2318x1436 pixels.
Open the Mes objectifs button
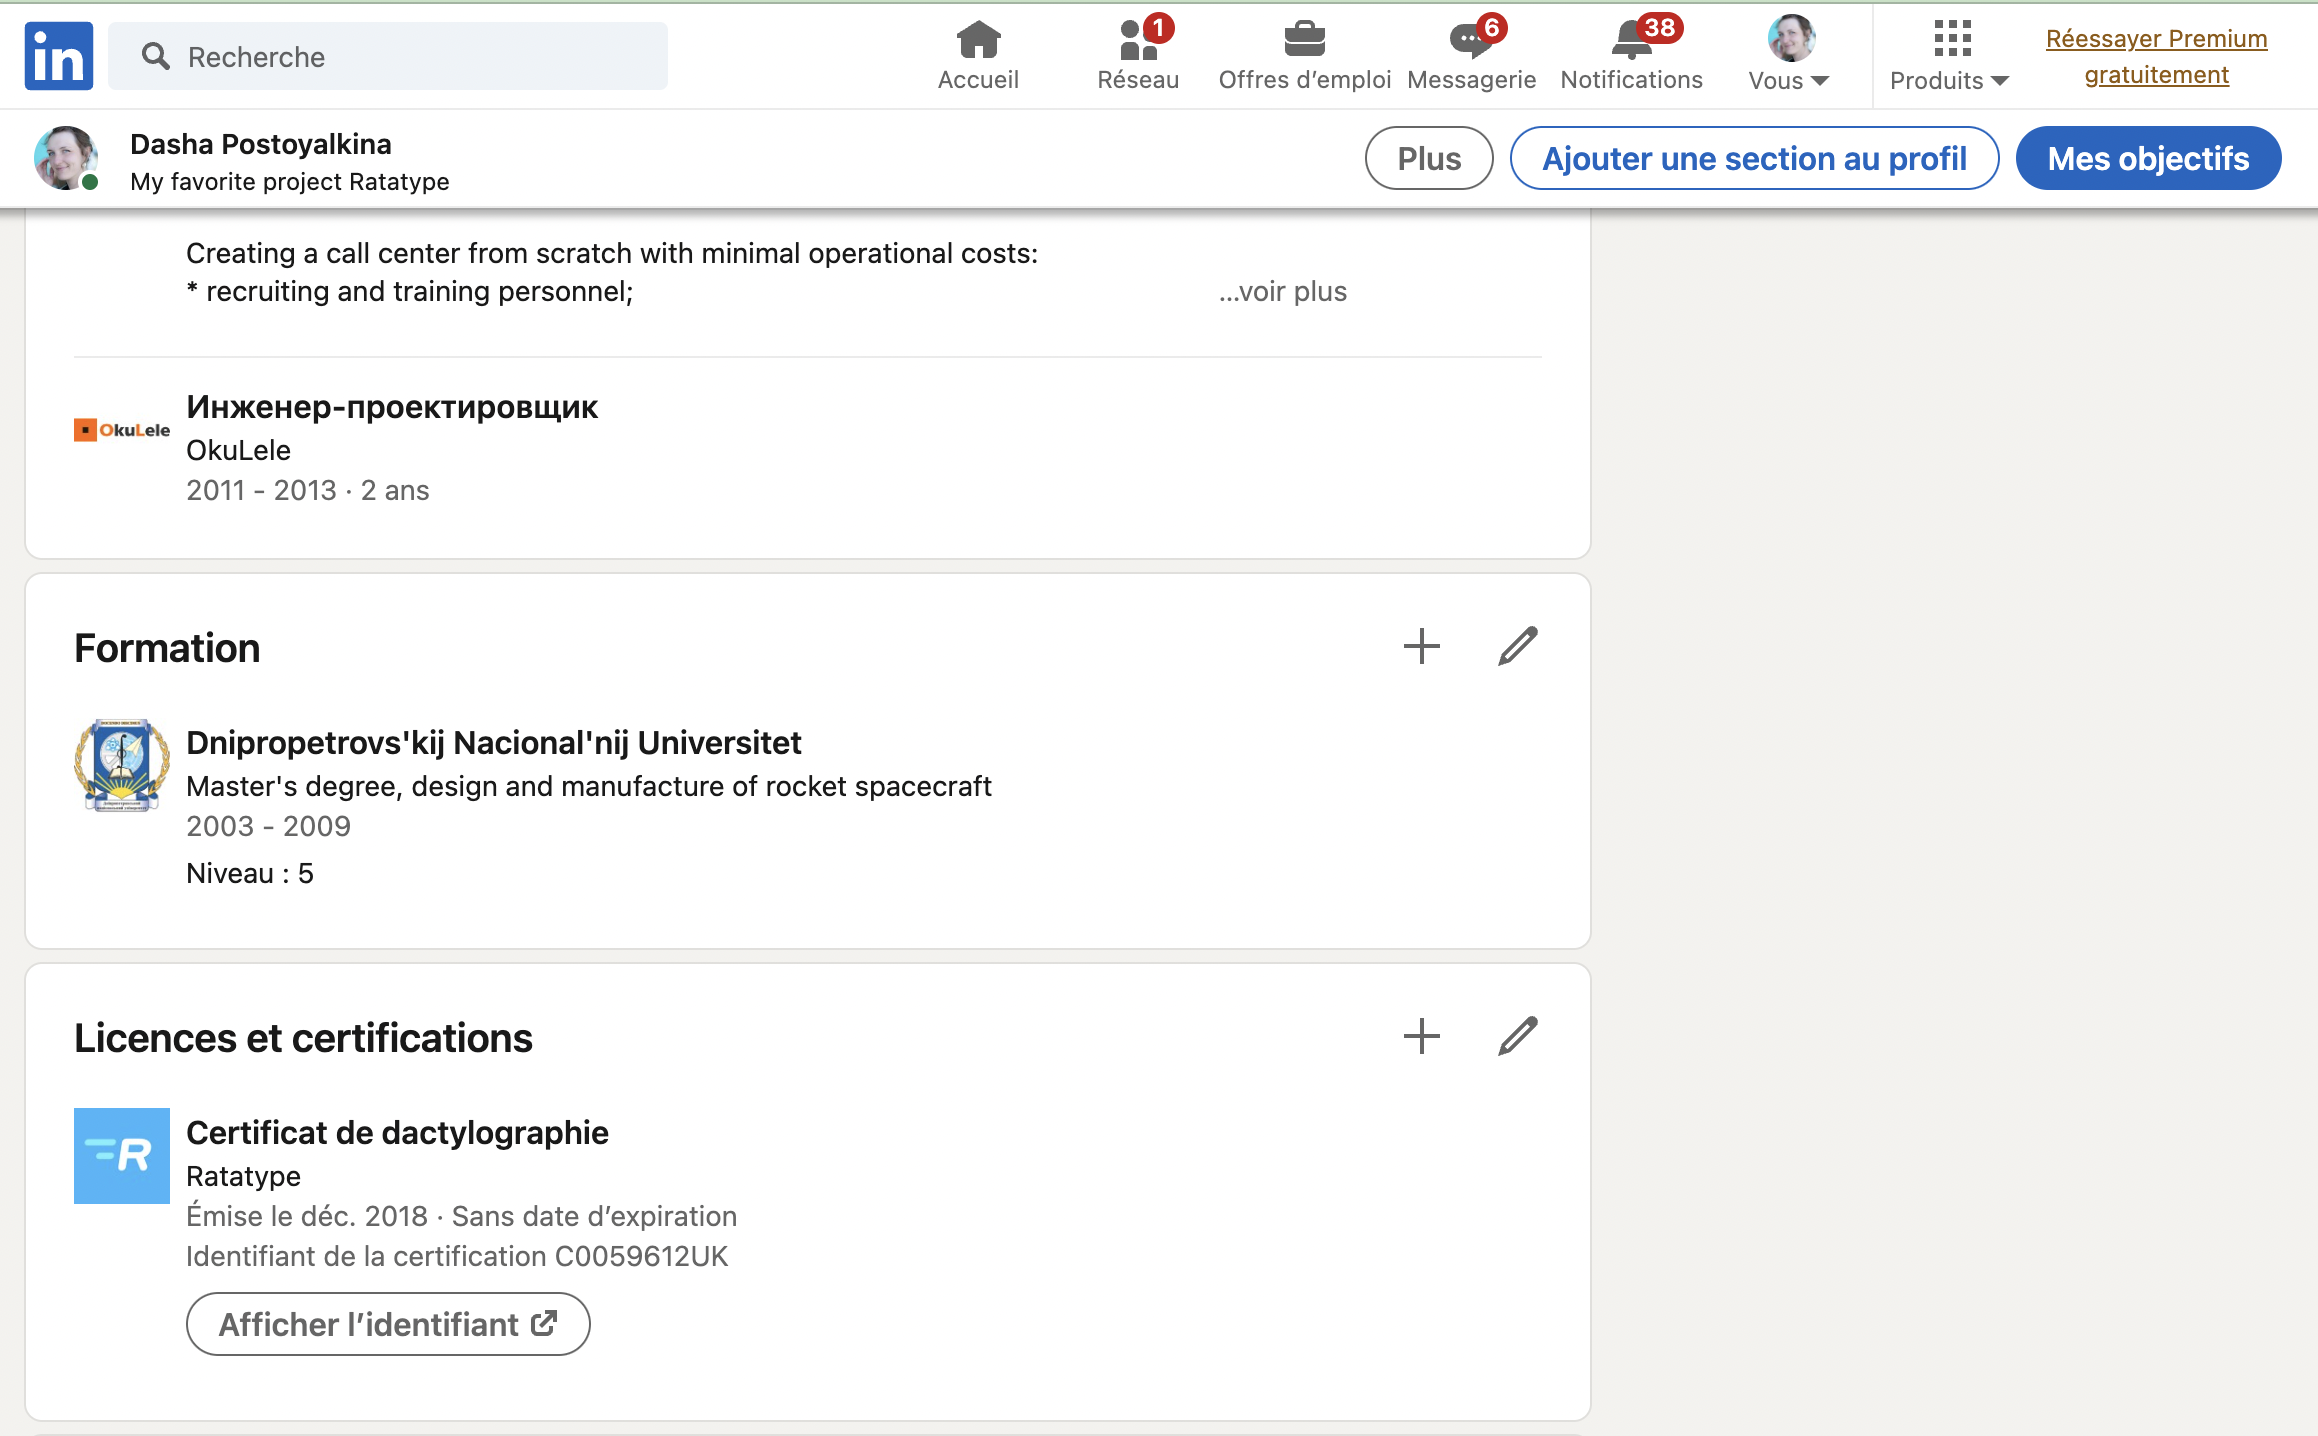pyautogui.click(x=2147, y=158)
